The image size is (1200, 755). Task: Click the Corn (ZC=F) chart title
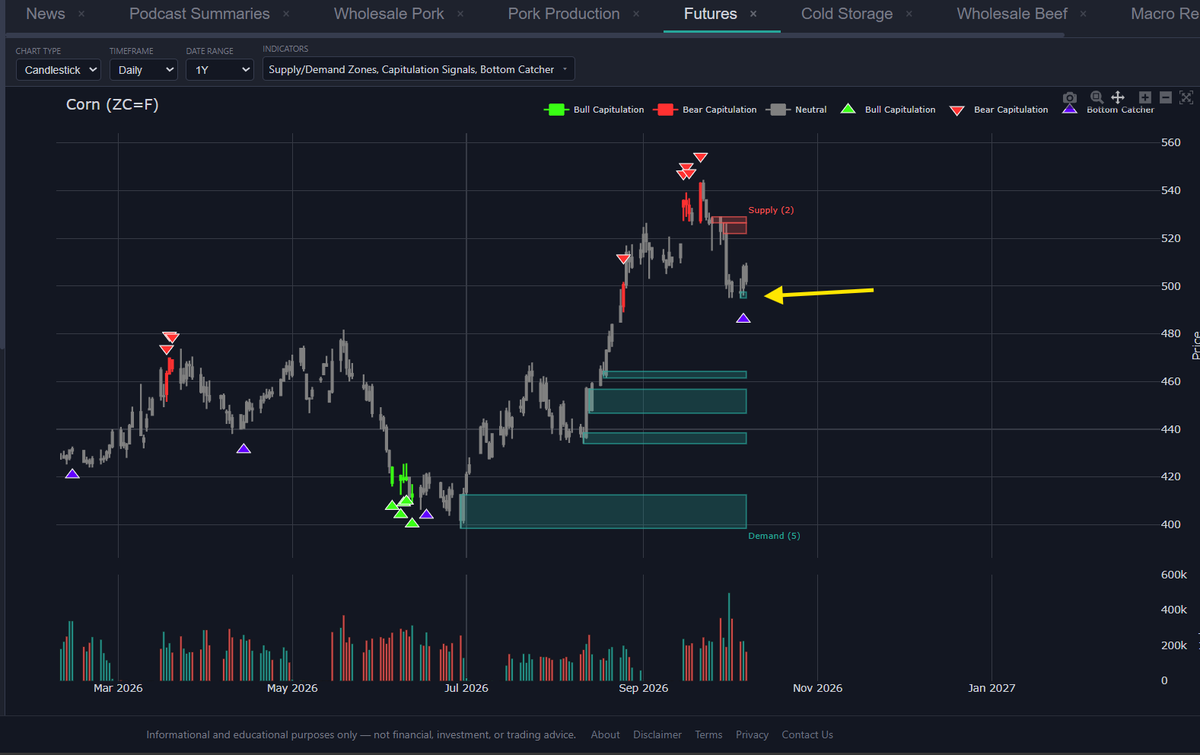click(112, 104)
